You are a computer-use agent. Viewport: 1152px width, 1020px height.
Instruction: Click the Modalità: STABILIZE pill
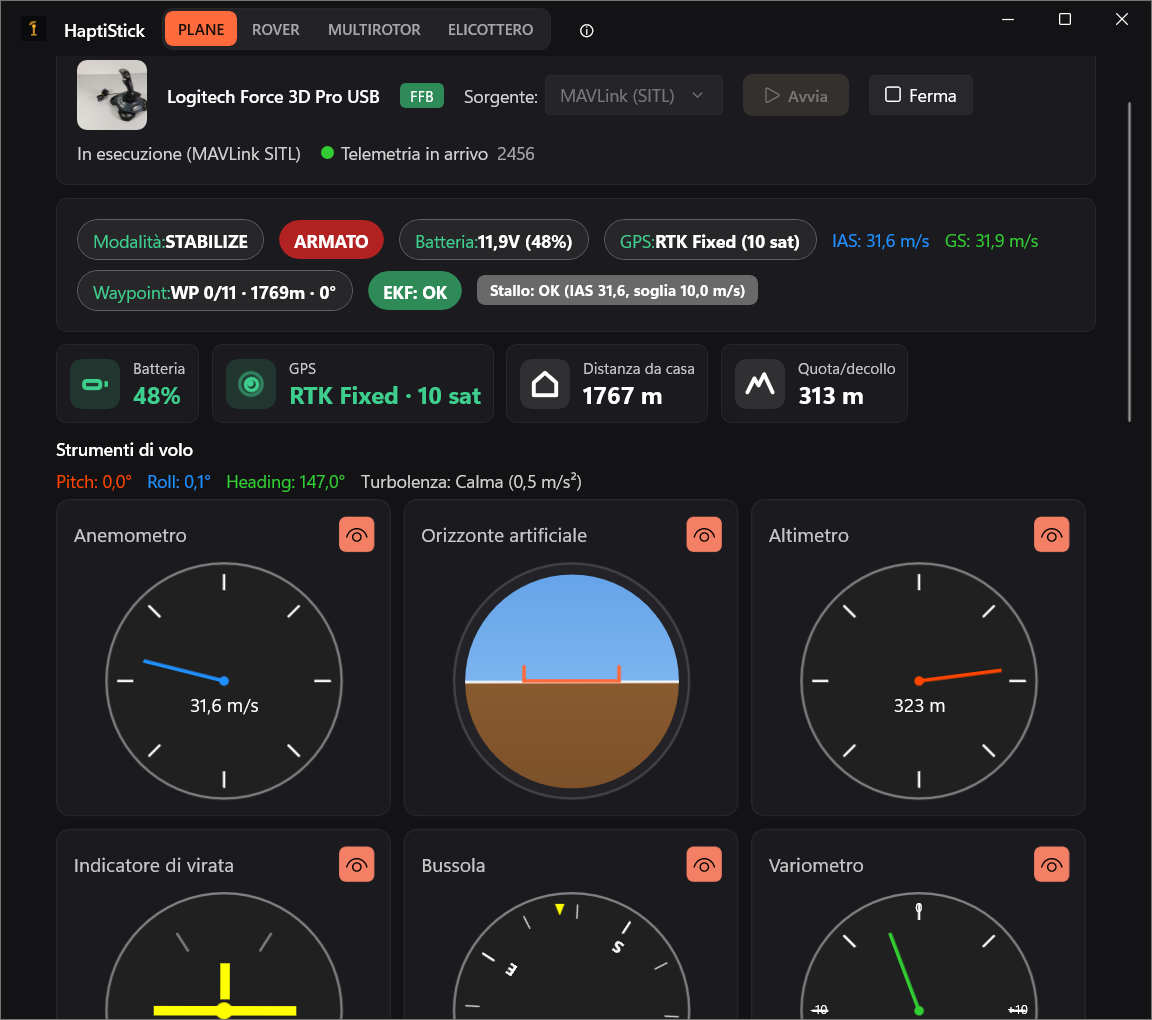pos(170,241)
